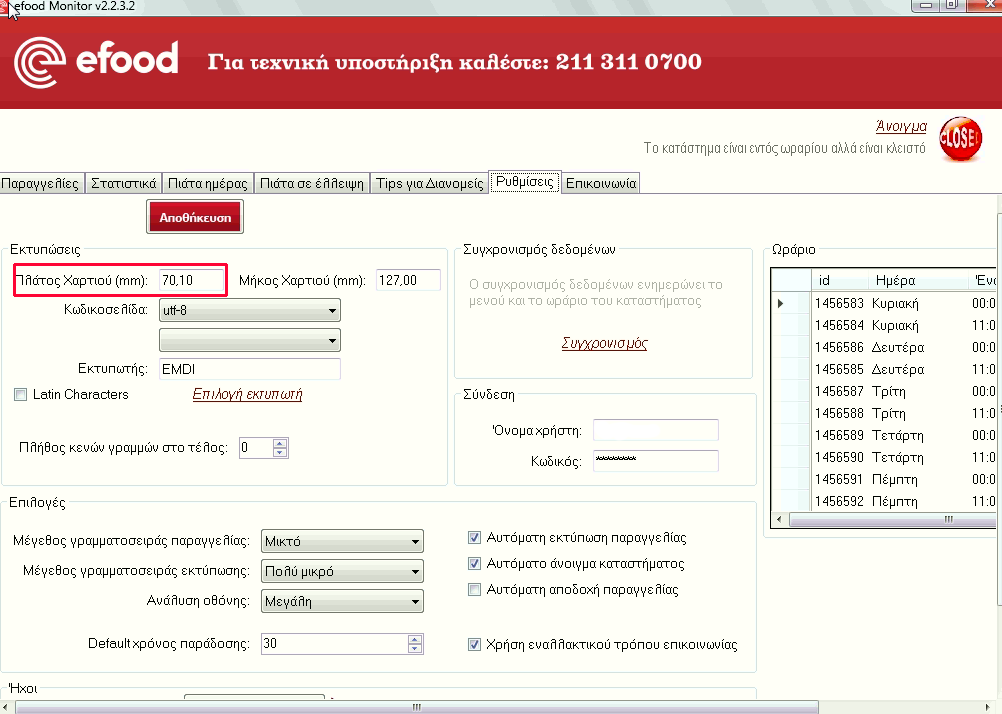The width and height of the screenshot is (1002, 714).
Task: Click the Πλάτος Χαρτιού input field
Action: coord(192,280)
